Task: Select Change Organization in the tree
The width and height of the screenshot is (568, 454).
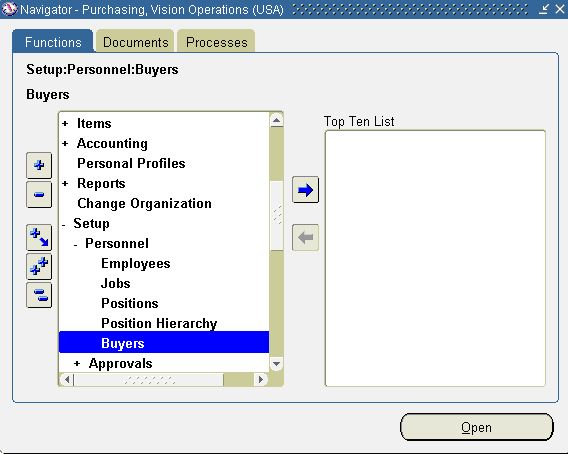Action: point(145,204)
